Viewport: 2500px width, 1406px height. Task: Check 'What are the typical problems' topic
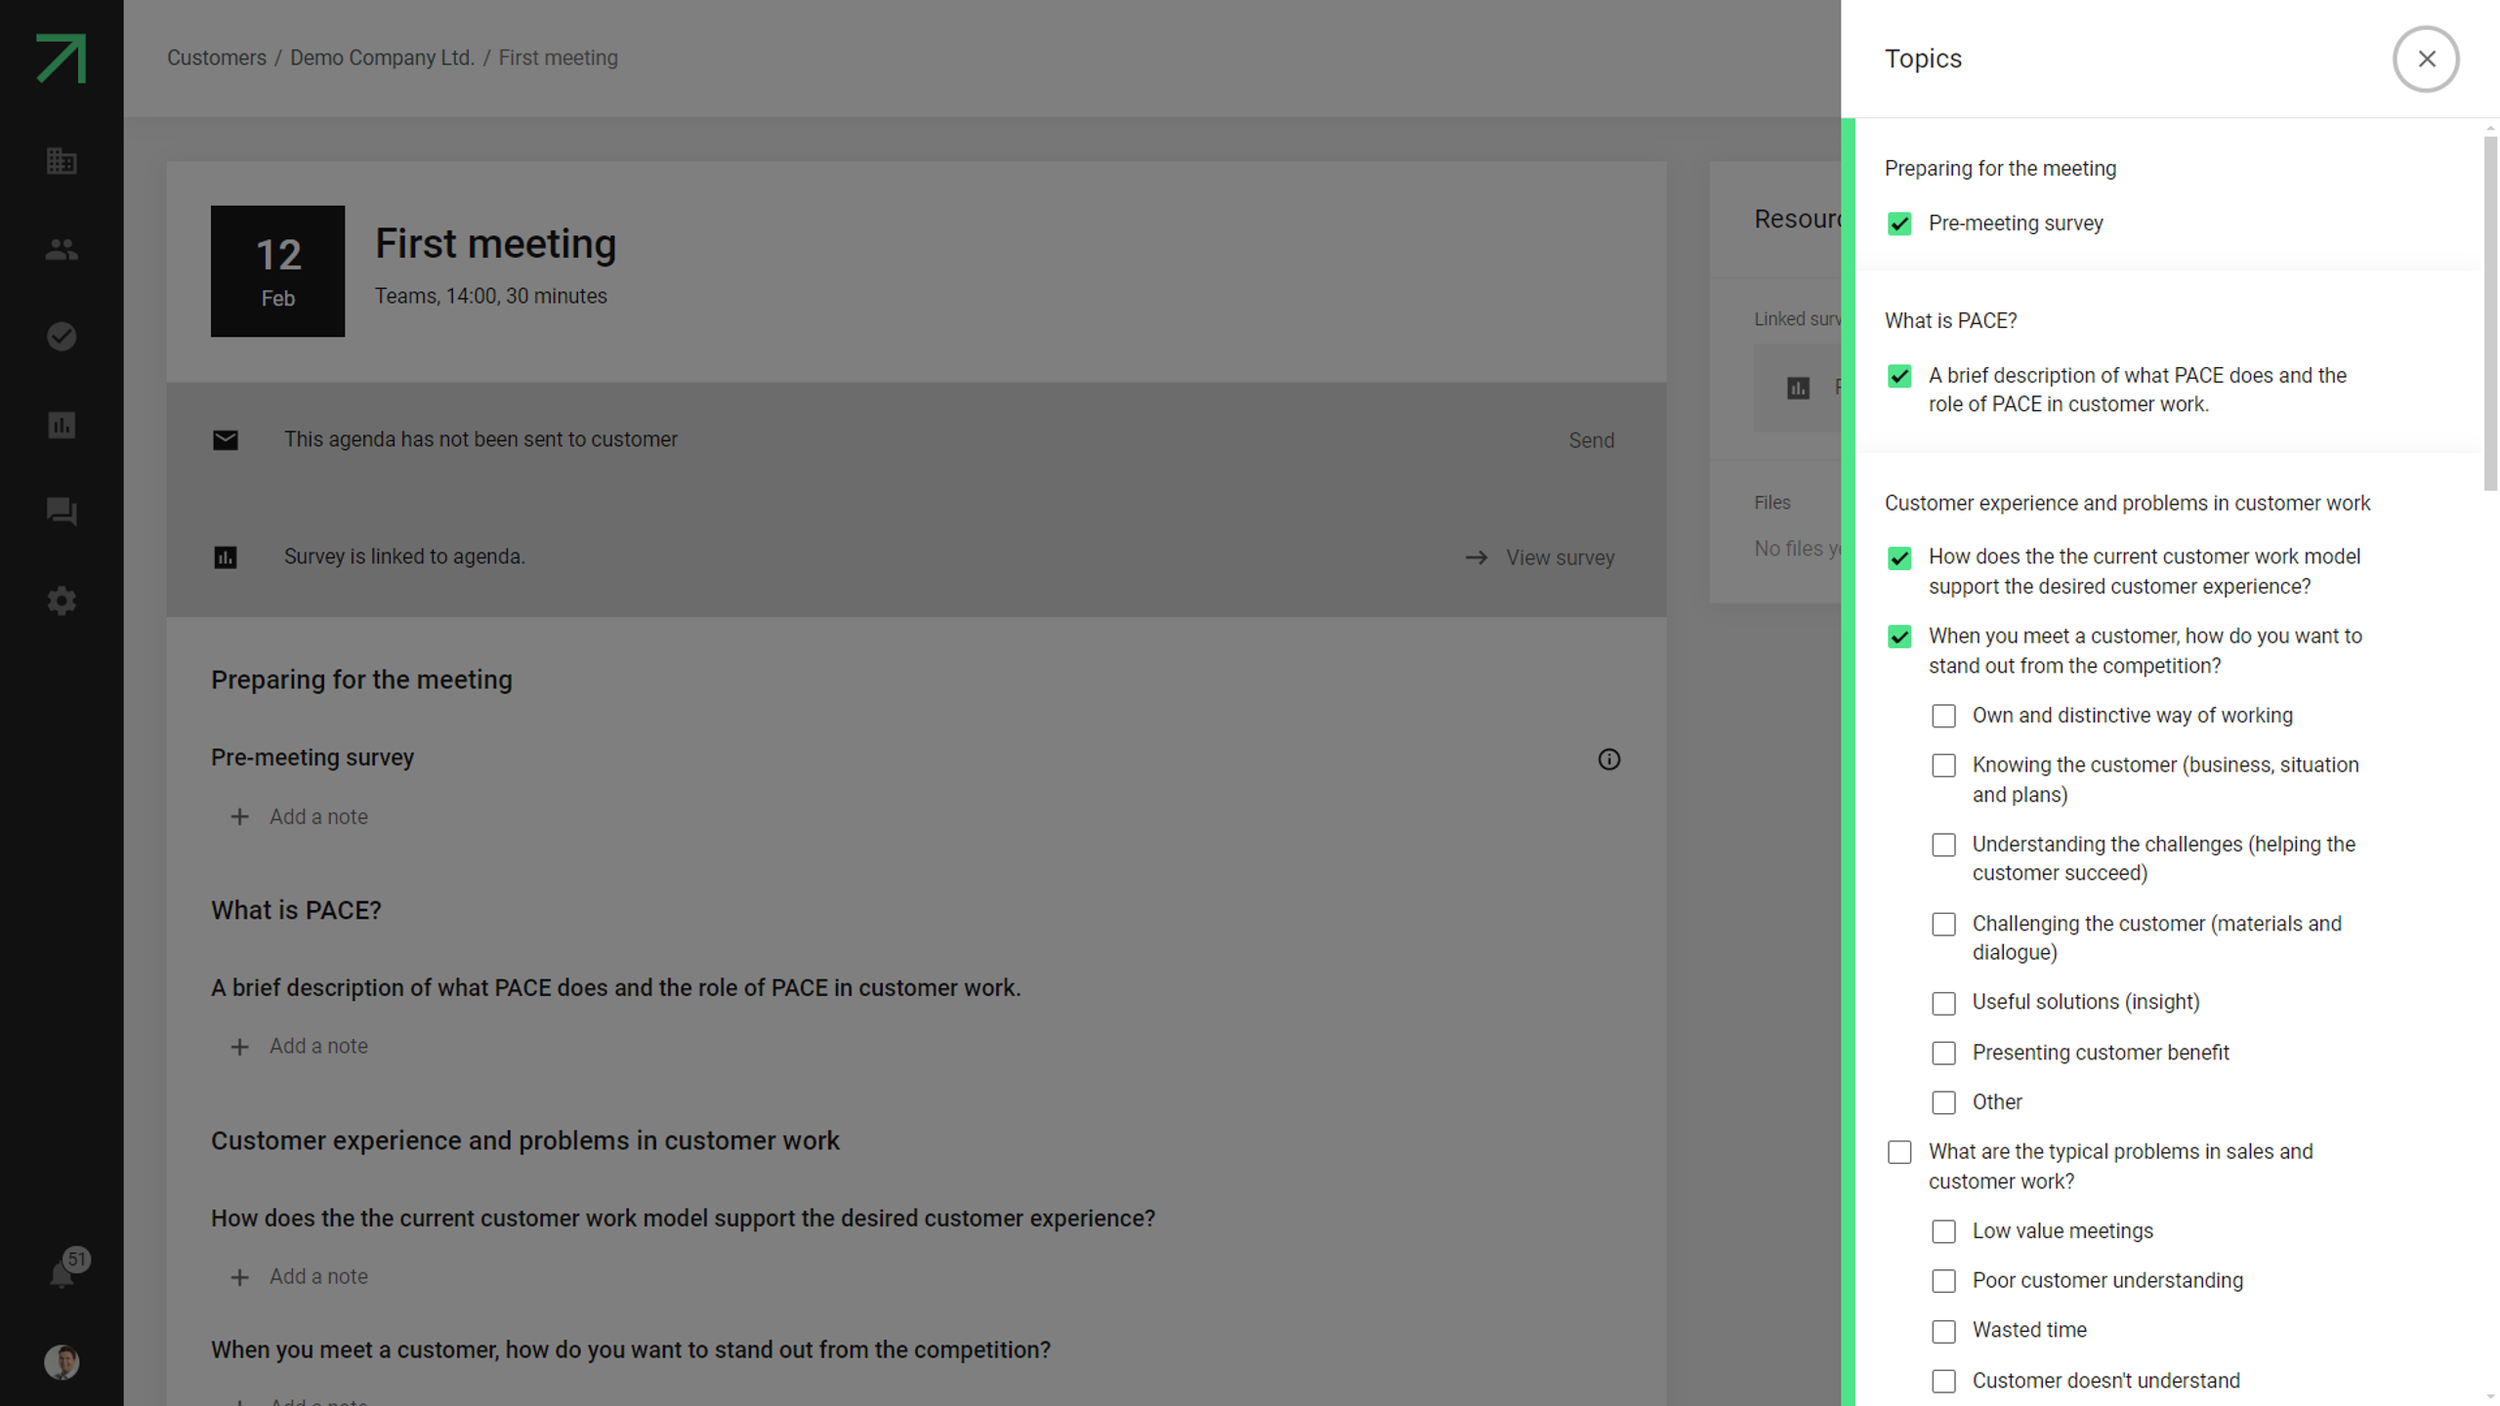pos(1899,1152)
